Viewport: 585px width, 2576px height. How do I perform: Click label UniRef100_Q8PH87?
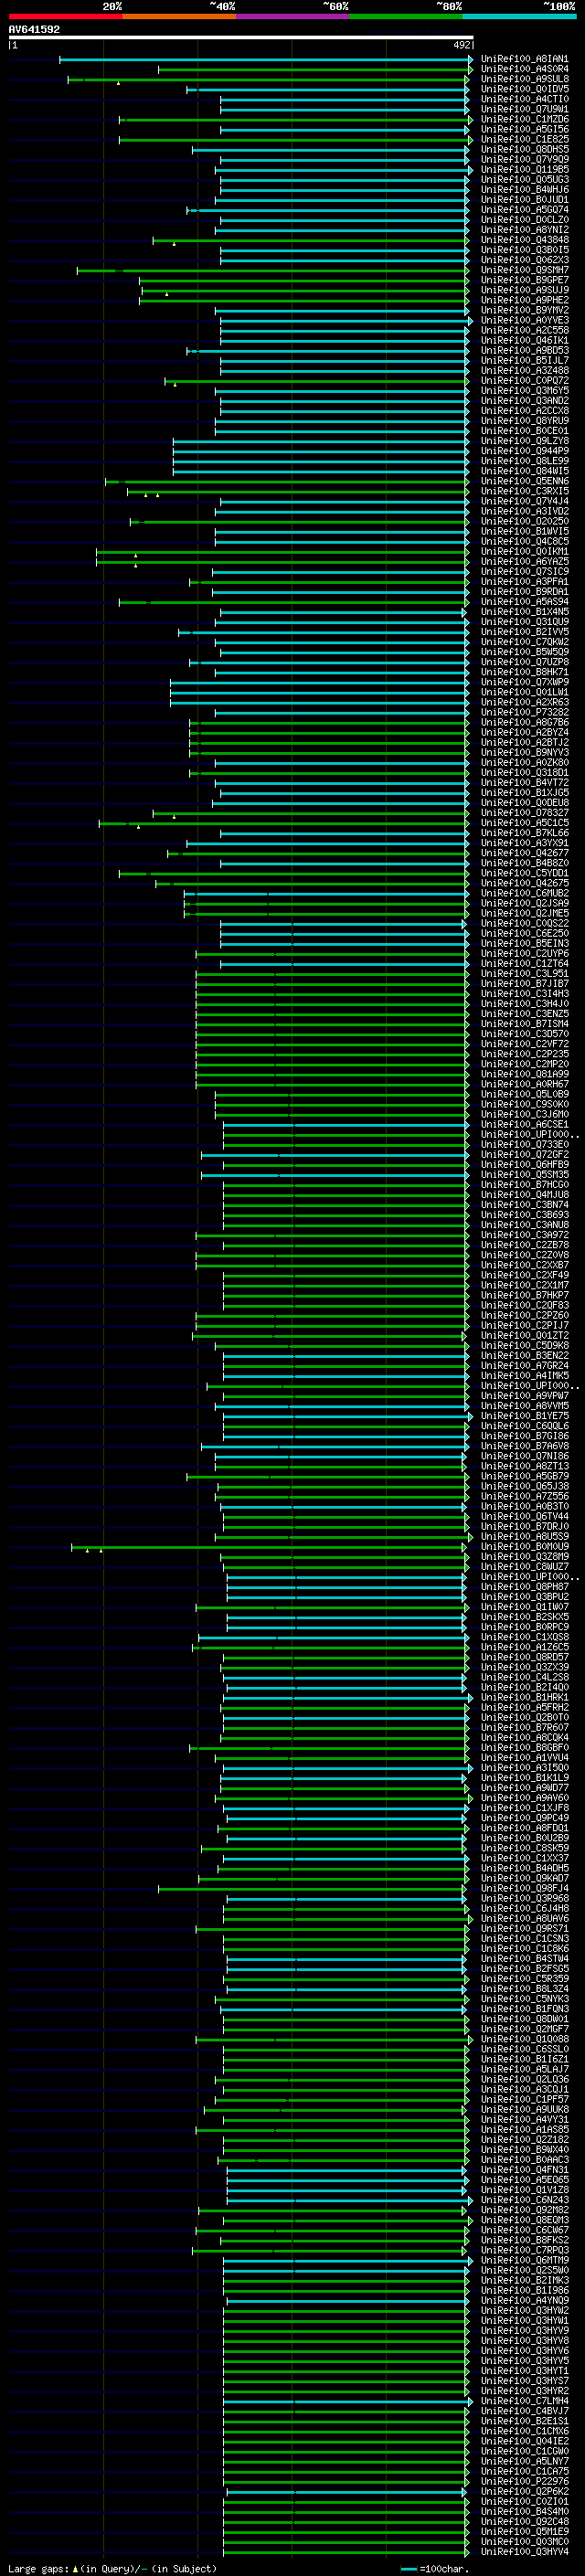point(524,1587)
